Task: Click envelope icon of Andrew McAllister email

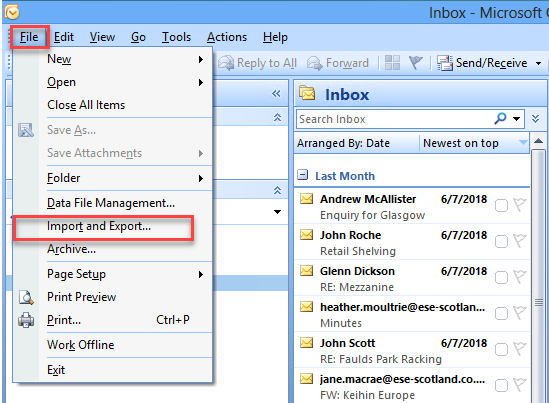Action: click(307, 199)
